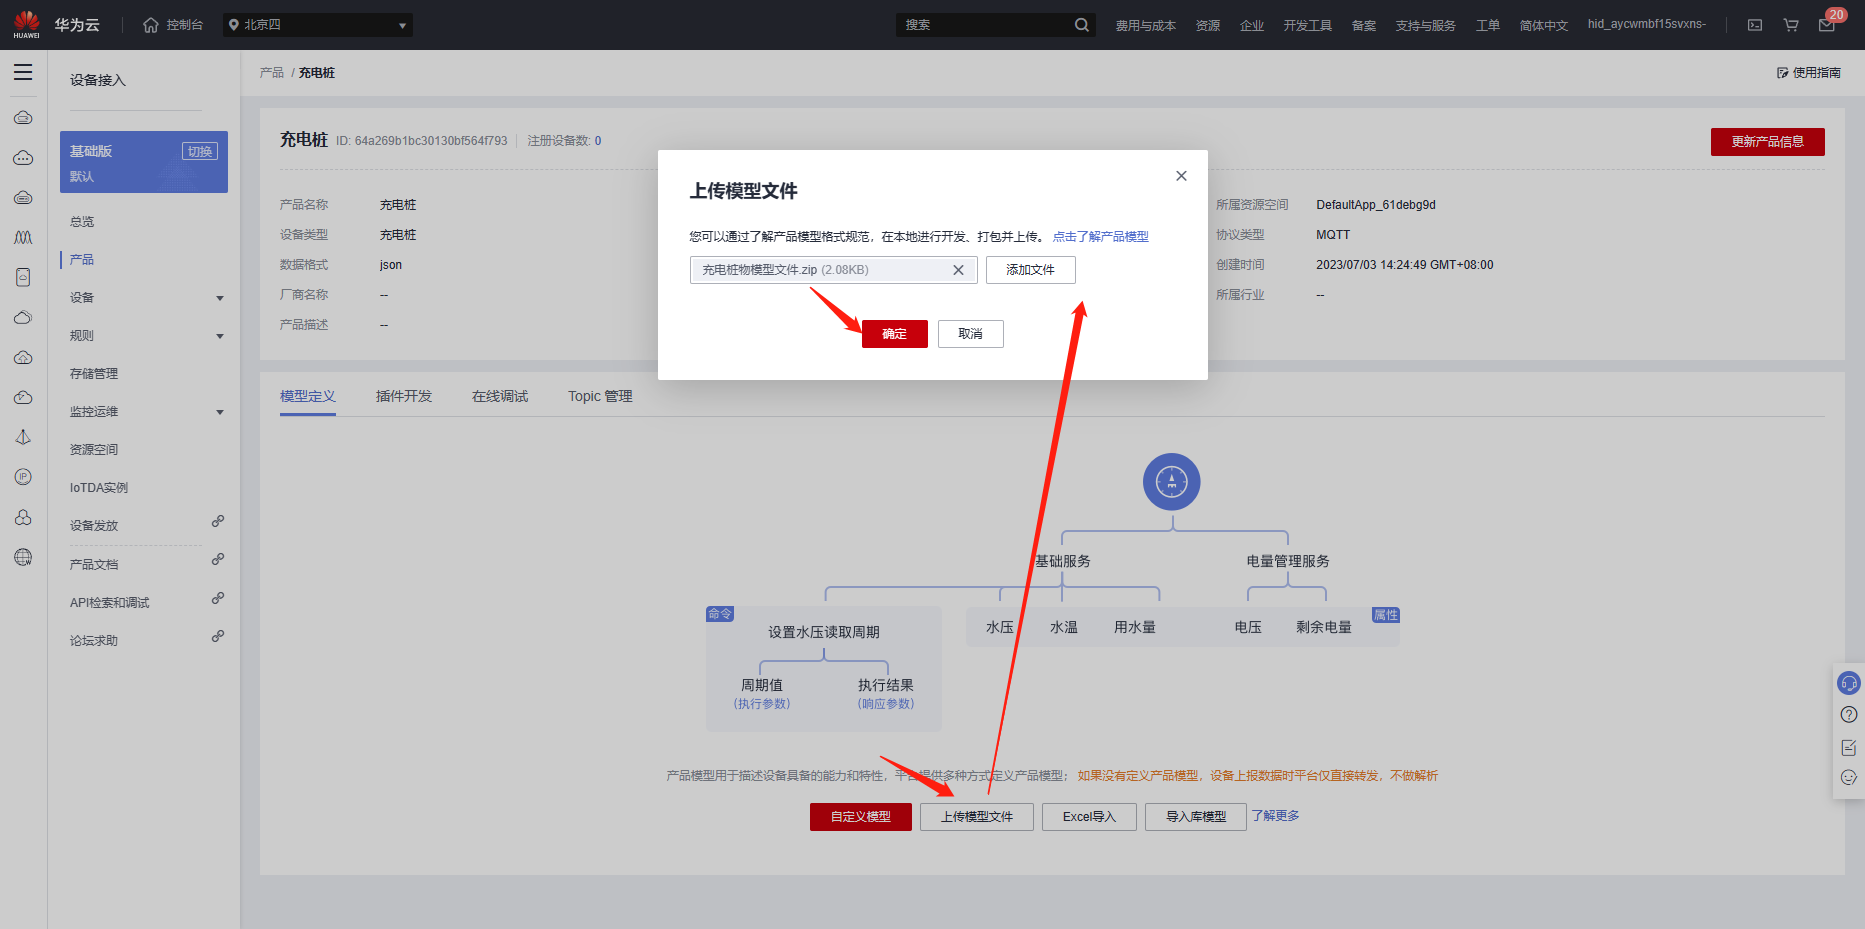Click the cloud with three dots sidebar icon
This screenshot has height=929, width=1865.
point(23,158)
